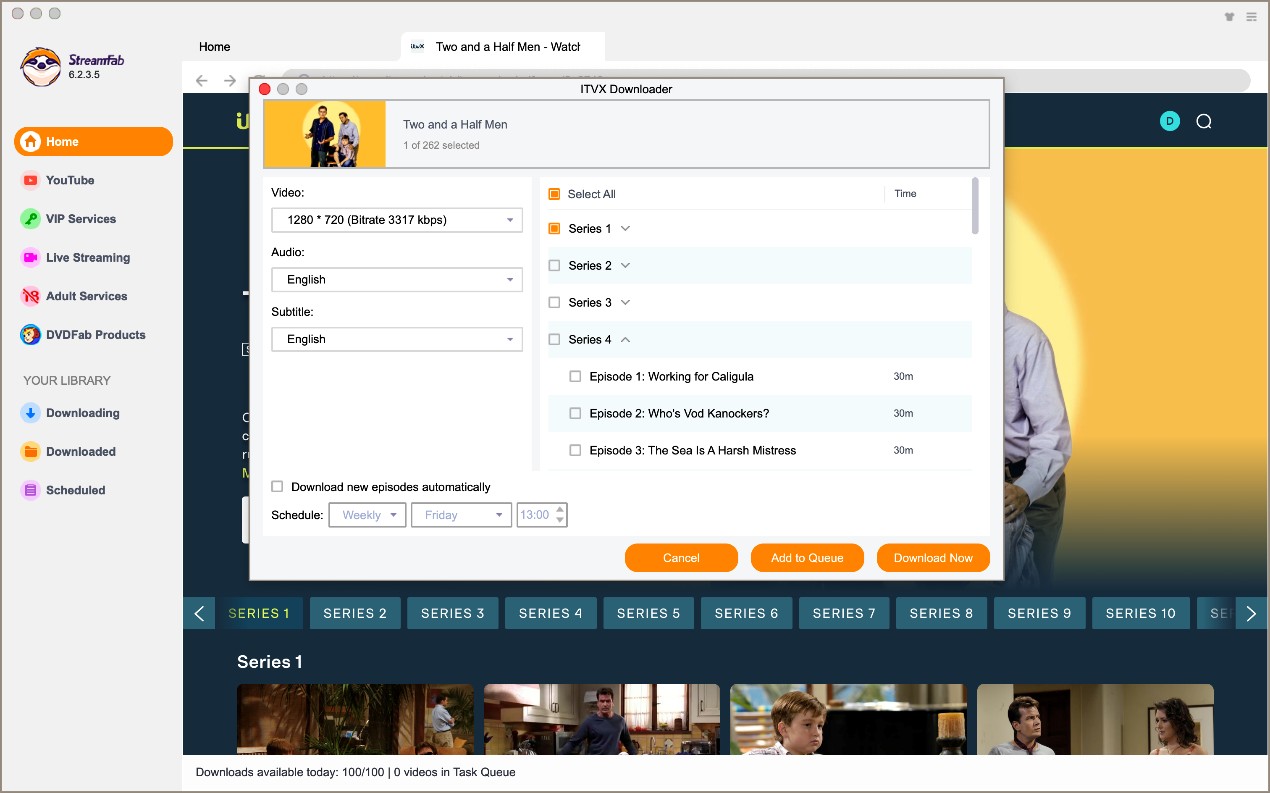Image resolution: width=1270 pixels, height=793 pixels.
Task: Check Episode 1: Working for Caligula
Action: coord(575,377)
